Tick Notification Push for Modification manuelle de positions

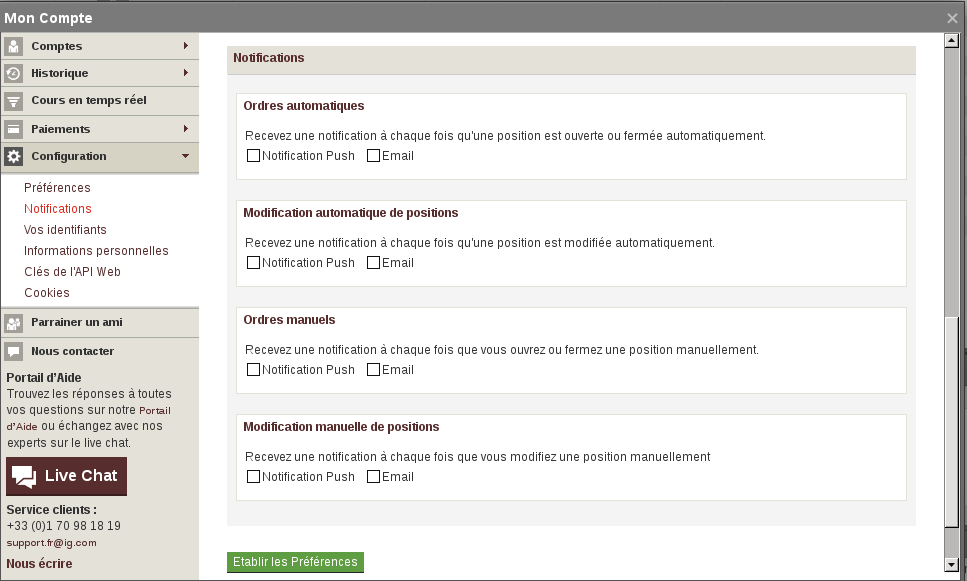coord(253,476)
